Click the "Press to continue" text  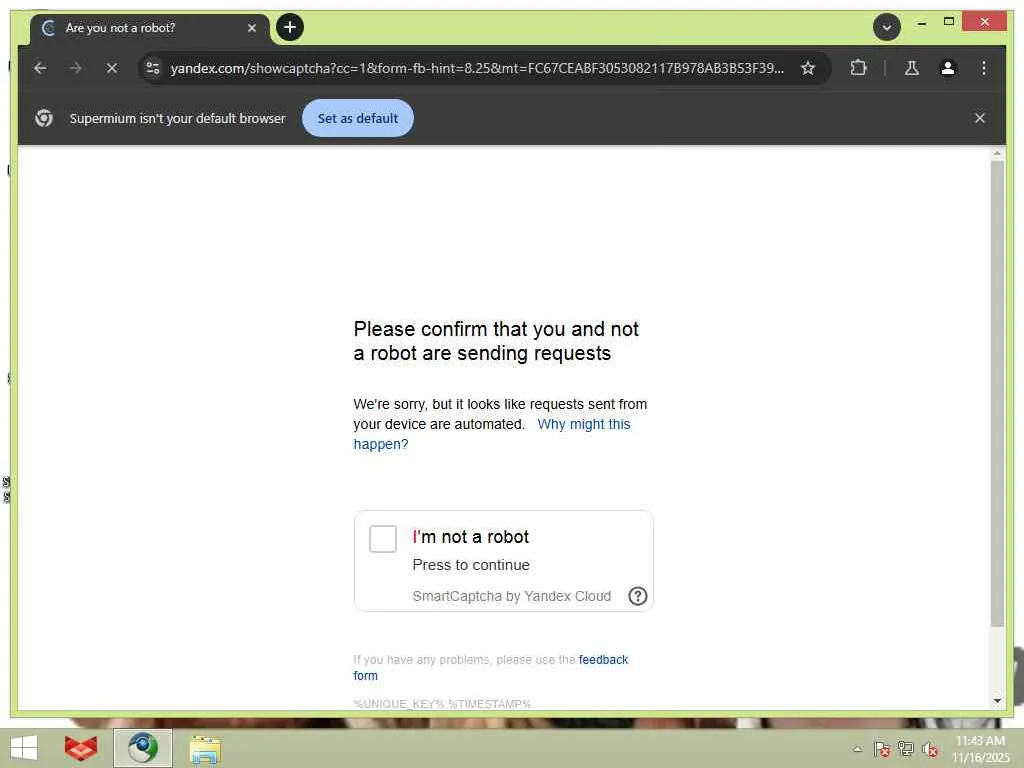[471, 565]
